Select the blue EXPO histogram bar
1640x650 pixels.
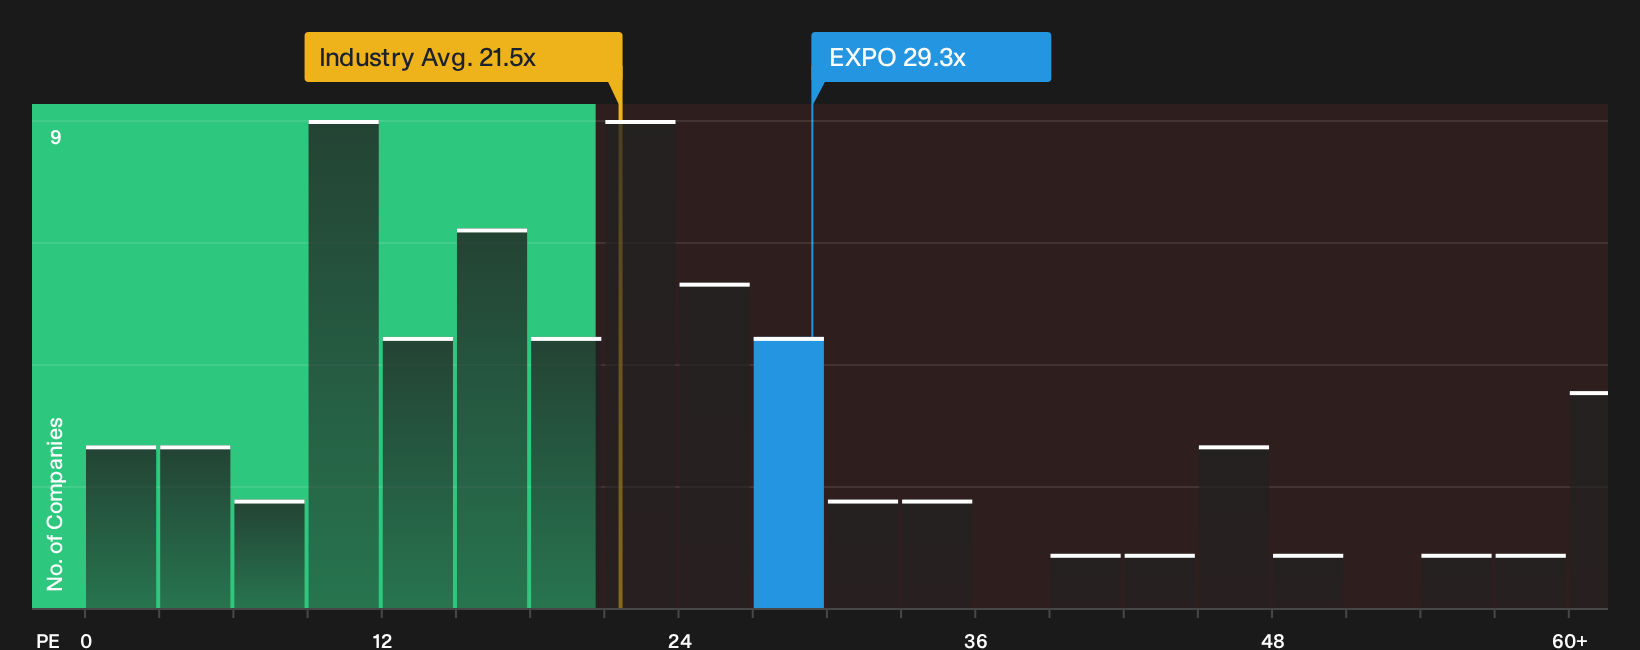click(x=789, y=473)
